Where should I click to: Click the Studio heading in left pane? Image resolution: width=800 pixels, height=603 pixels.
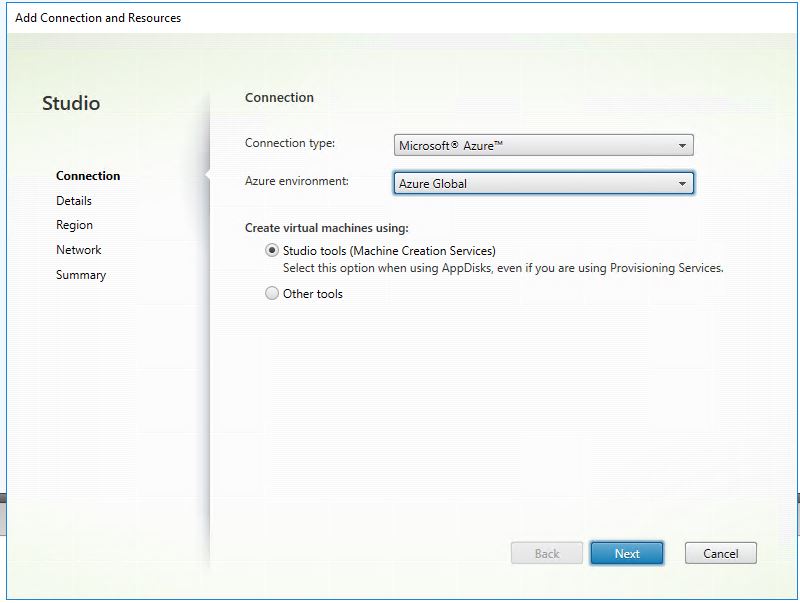(x=71, y=103)
